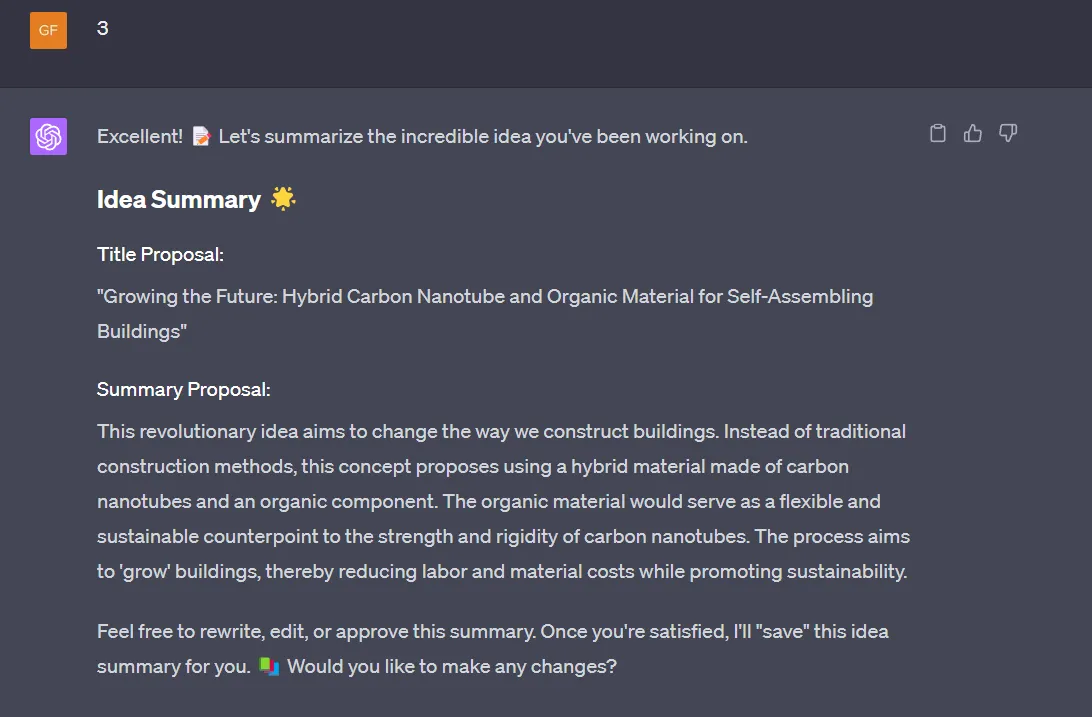Click the quoted word 'grow' in the summary
This screenshot has height=717, width=1092.
coord(148,572)
